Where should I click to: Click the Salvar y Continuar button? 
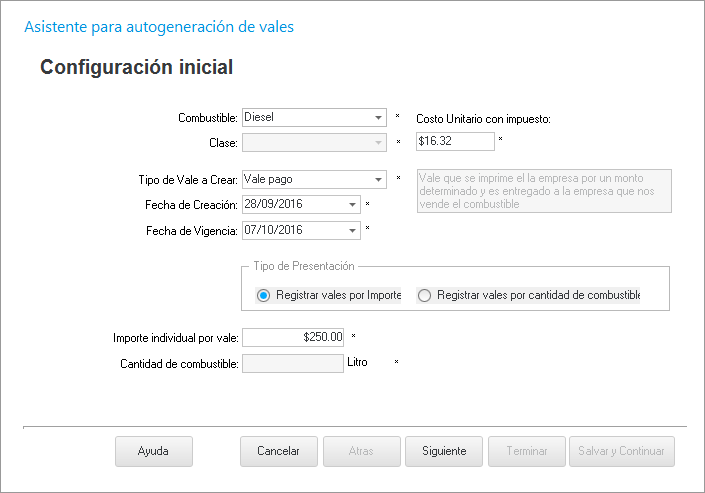tap(622, 452)
